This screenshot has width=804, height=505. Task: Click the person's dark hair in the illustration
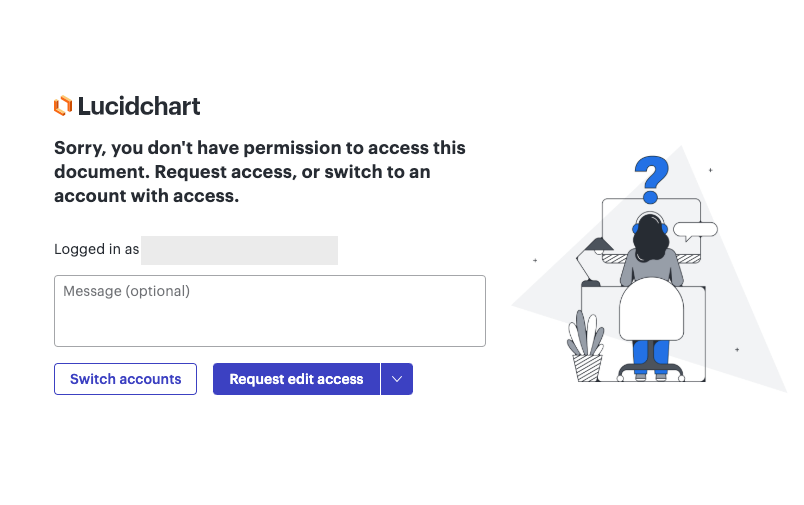coord(651,238)
